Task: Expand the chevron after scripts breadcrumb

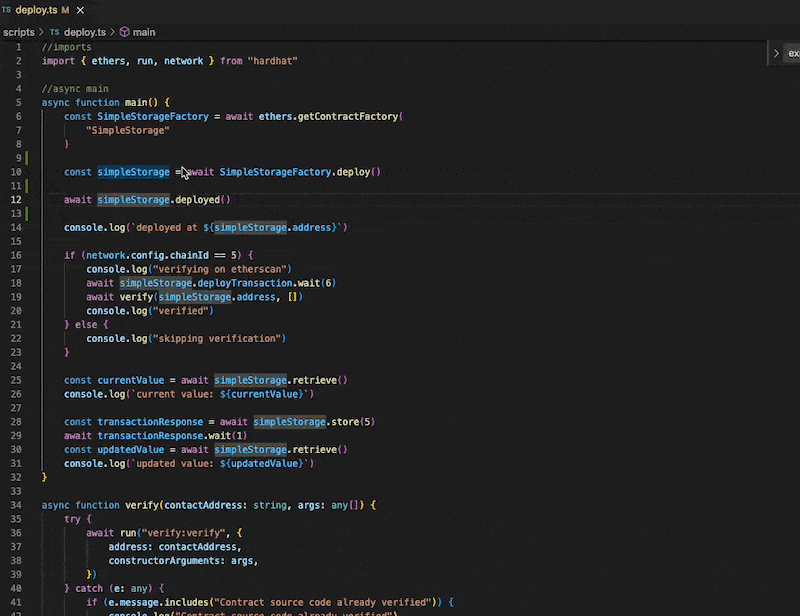Action: point(42,32)
